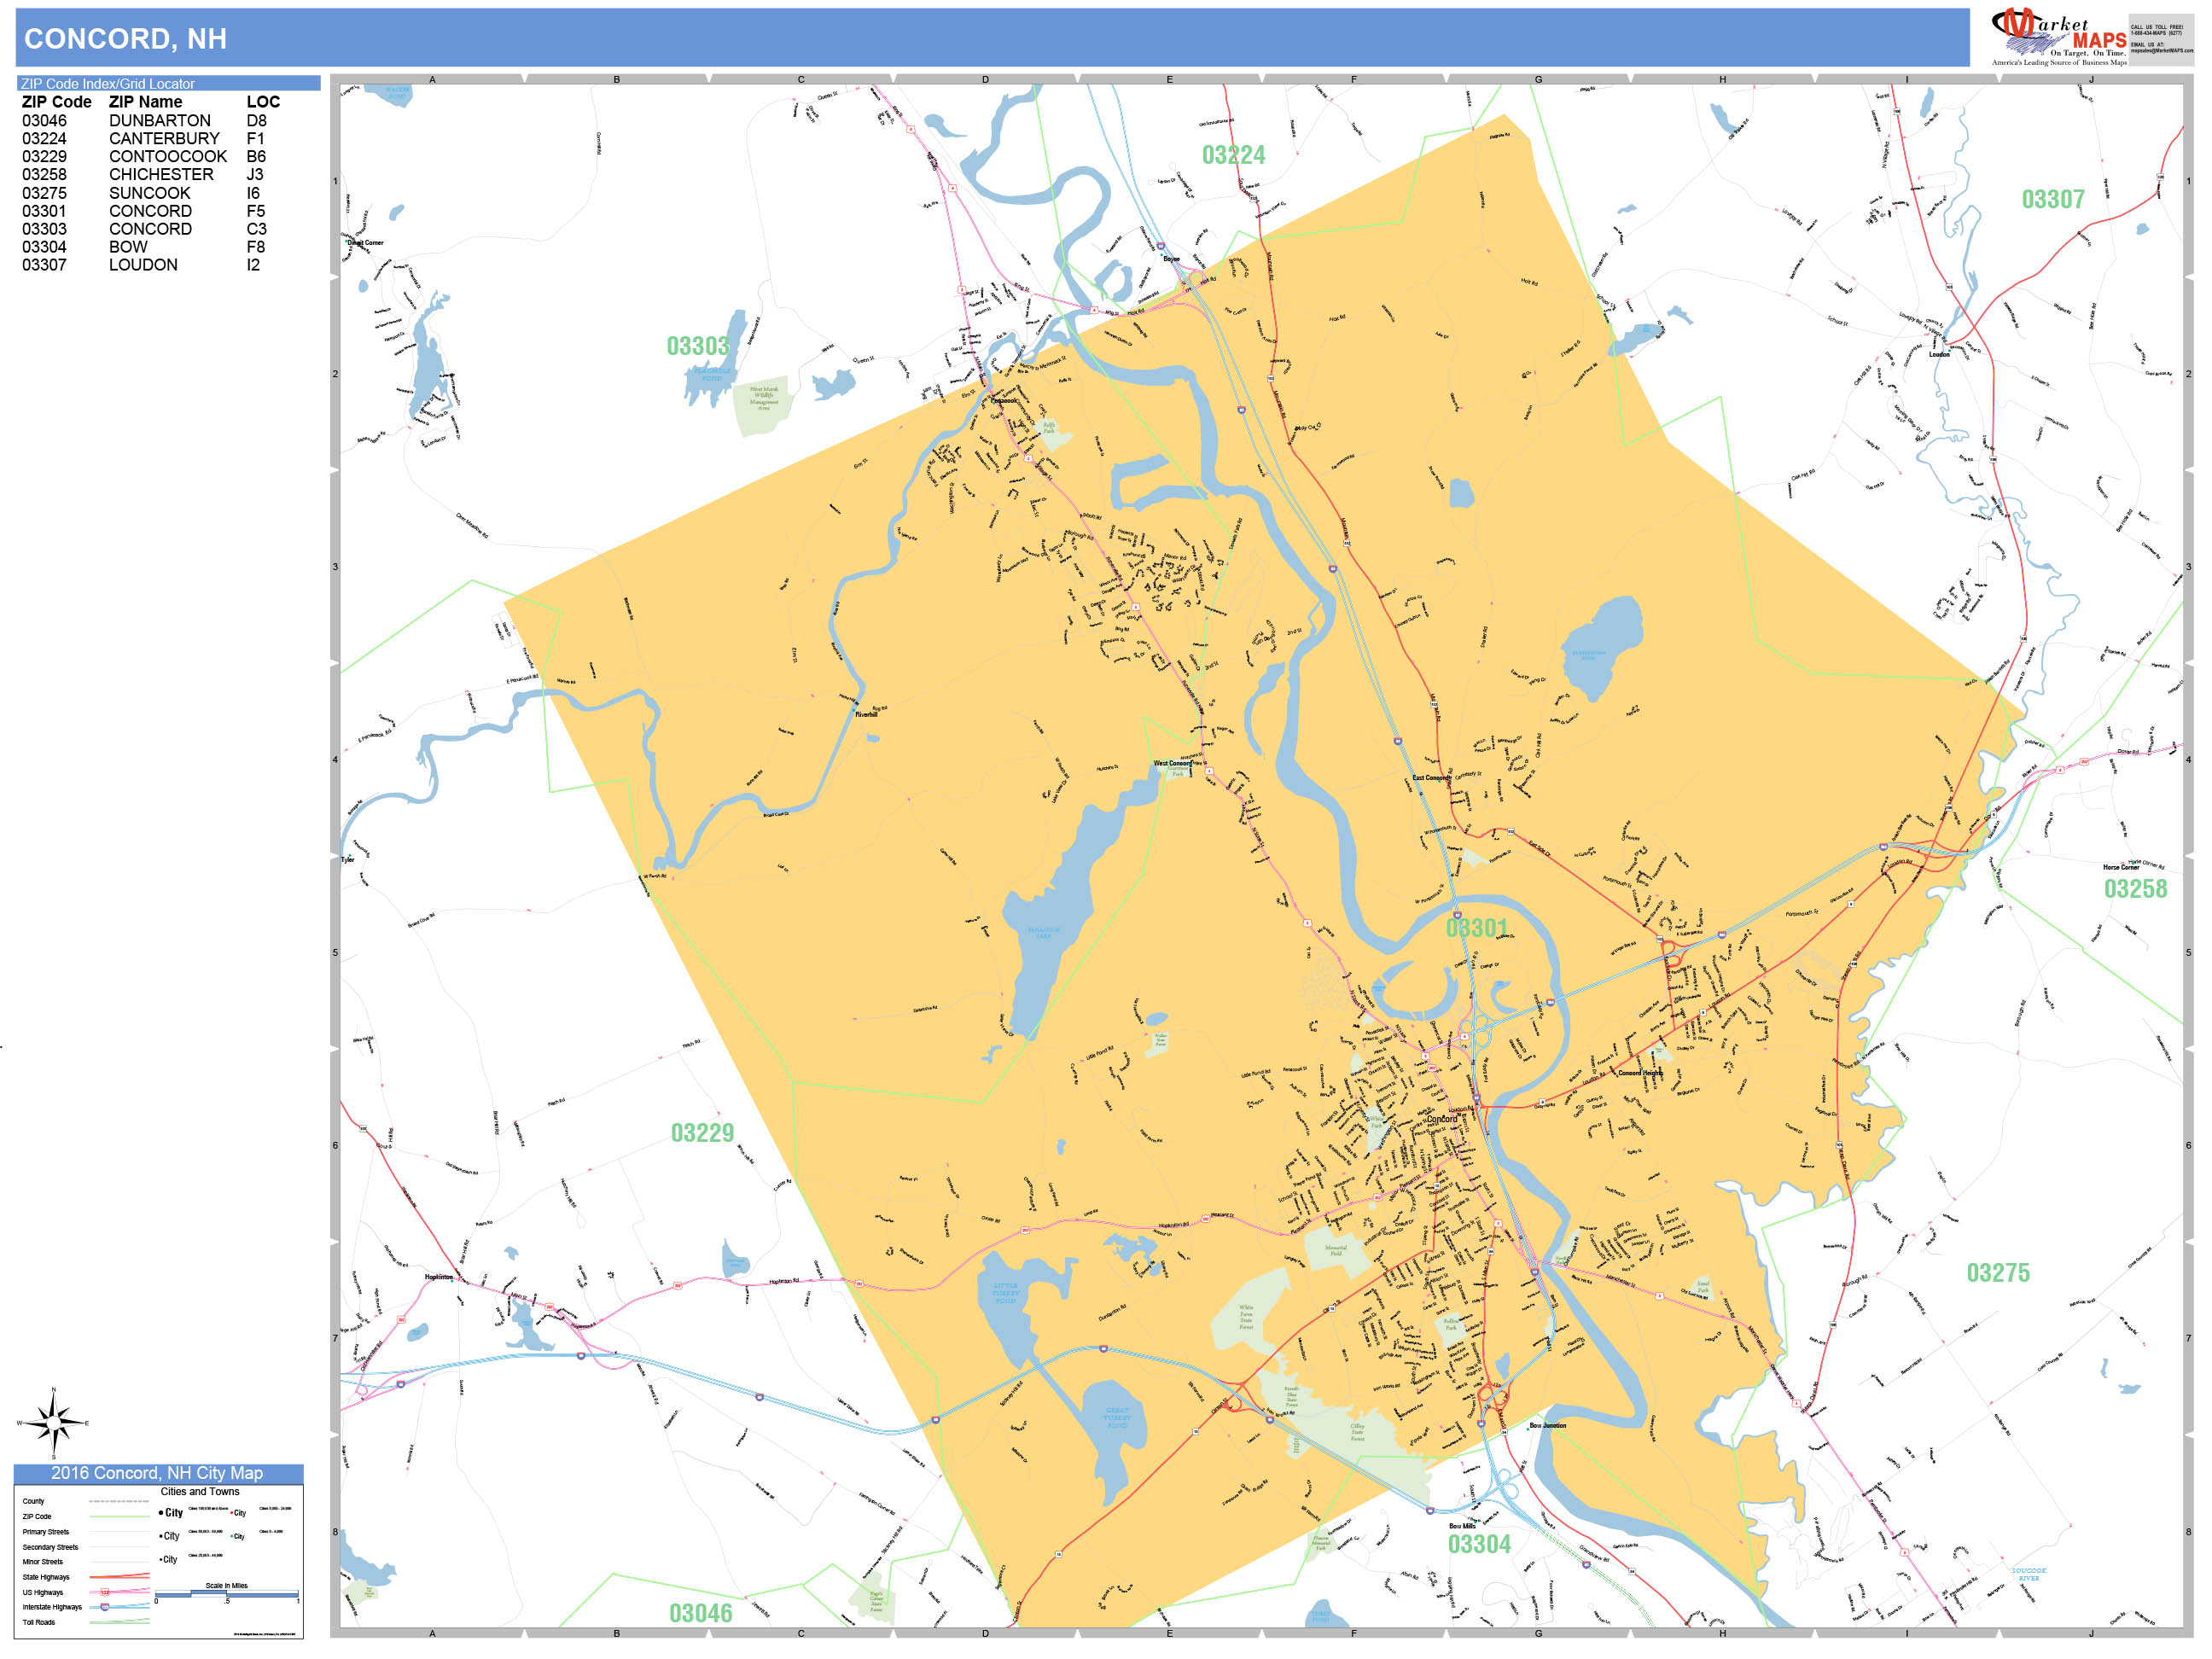The width and height of the screenshot is (2212, 1659).
Task: Click the State Highways red line sample
Action: [119, 1577]
